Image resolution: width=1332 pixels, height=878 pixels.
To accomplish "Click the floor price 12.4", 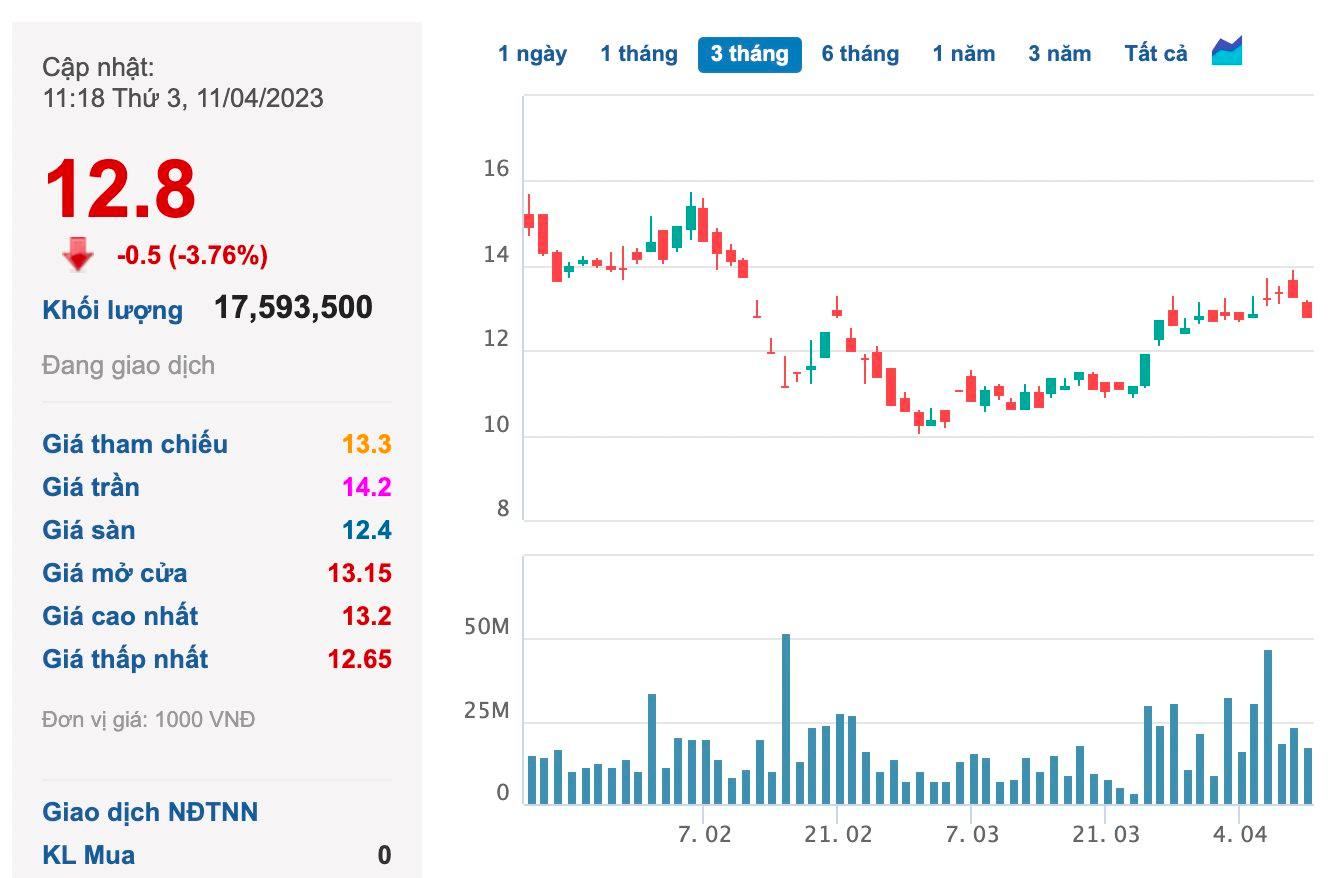I will click(366, 530).
